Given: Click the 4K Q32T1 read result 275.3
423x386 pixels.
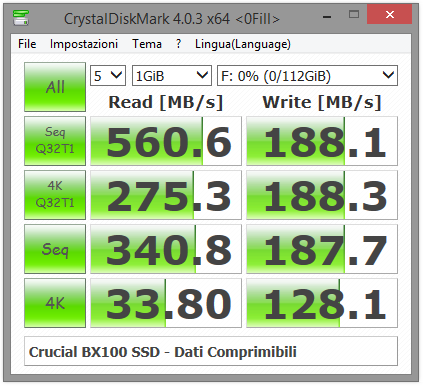Looking at the screenshot, I should [166, 195].
